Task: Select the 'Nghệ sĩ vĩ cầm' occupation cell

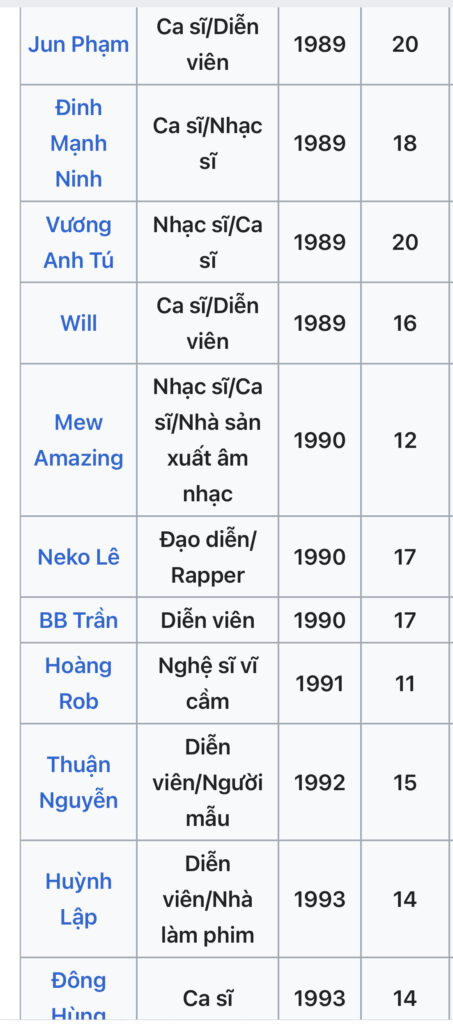Action: (208, 683)
